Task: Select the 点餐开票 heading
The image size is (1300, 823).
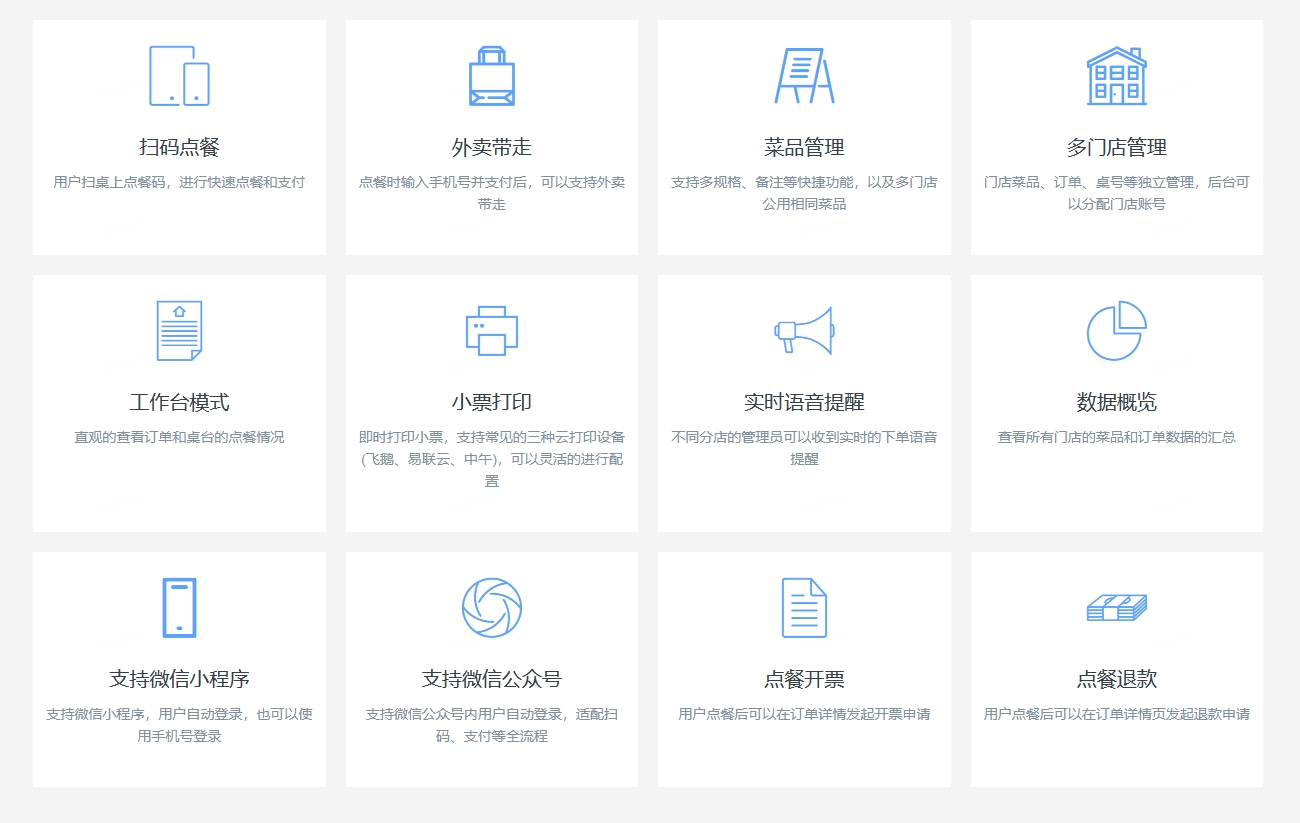Action: 804,680
